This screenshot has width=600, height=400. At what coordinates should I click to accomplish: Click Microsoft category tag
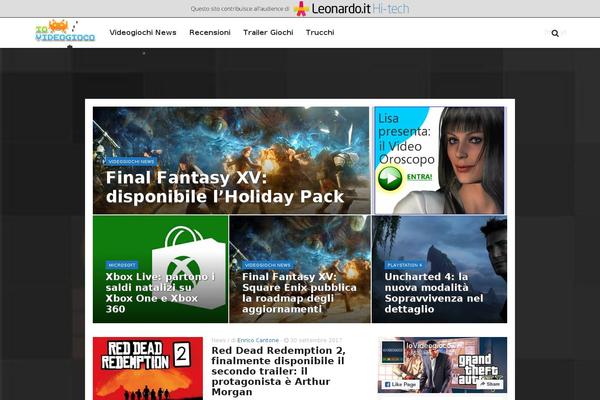click(x=122, y=265)
